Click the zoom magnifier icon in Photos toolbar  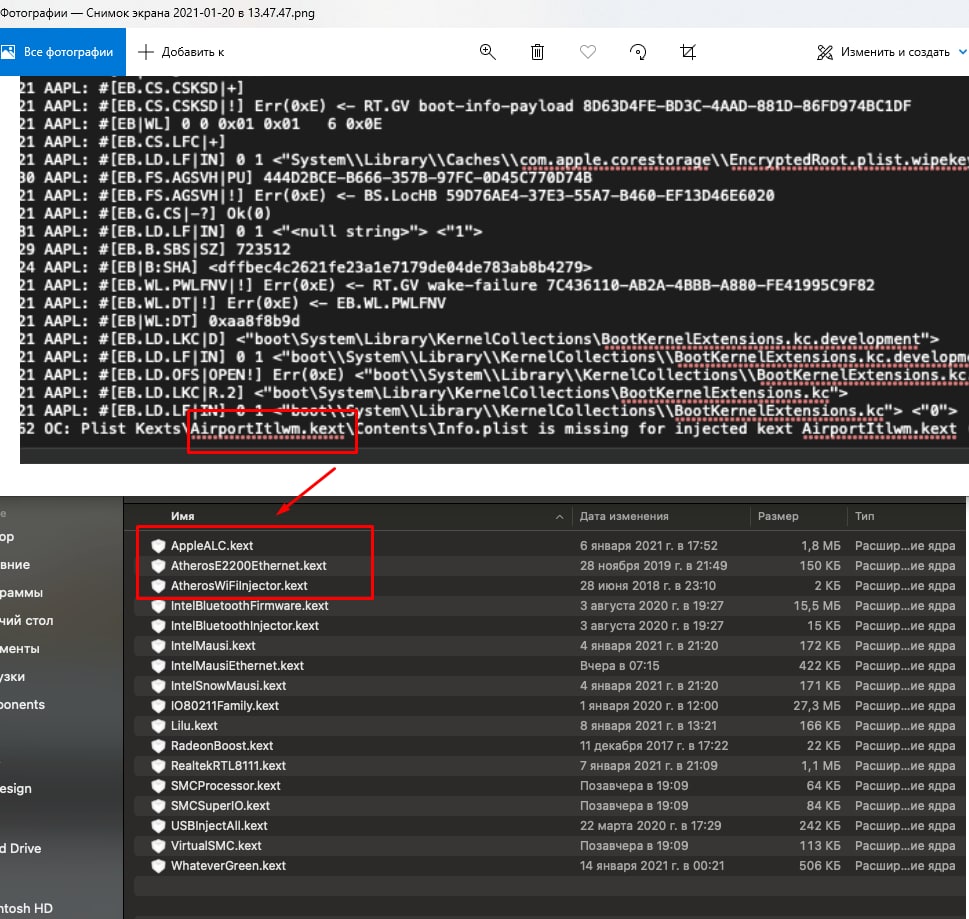coord(488,52)
